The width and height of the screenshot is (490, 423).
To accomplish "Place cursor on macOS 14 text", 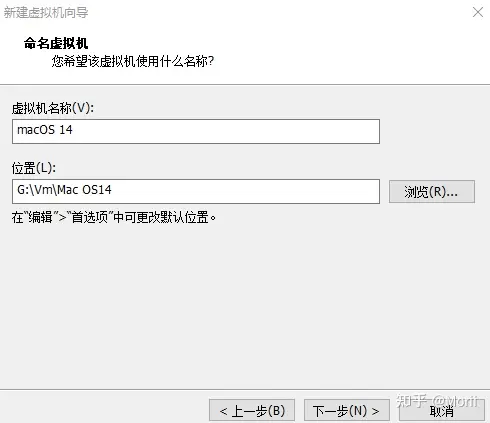I will pos(45,130).
